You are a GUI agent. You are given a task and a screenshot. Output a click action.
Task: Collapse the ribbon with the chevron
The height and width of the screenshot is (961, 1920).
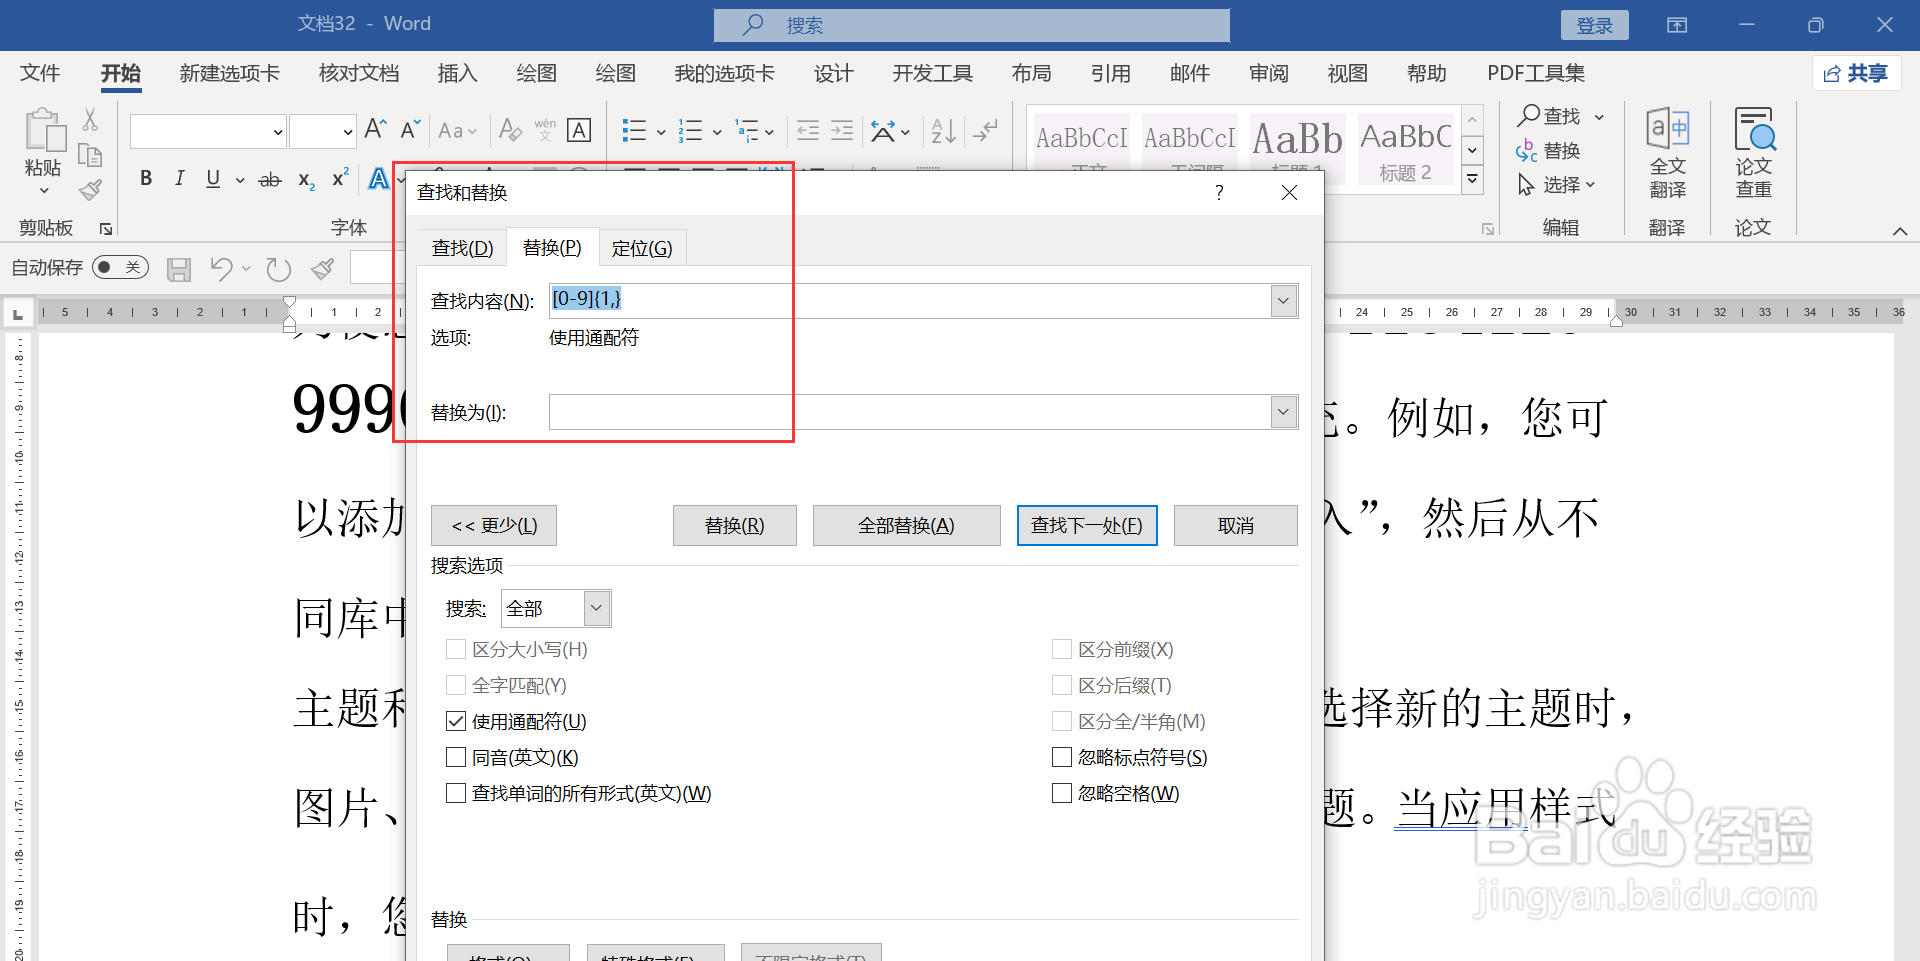1900,231
